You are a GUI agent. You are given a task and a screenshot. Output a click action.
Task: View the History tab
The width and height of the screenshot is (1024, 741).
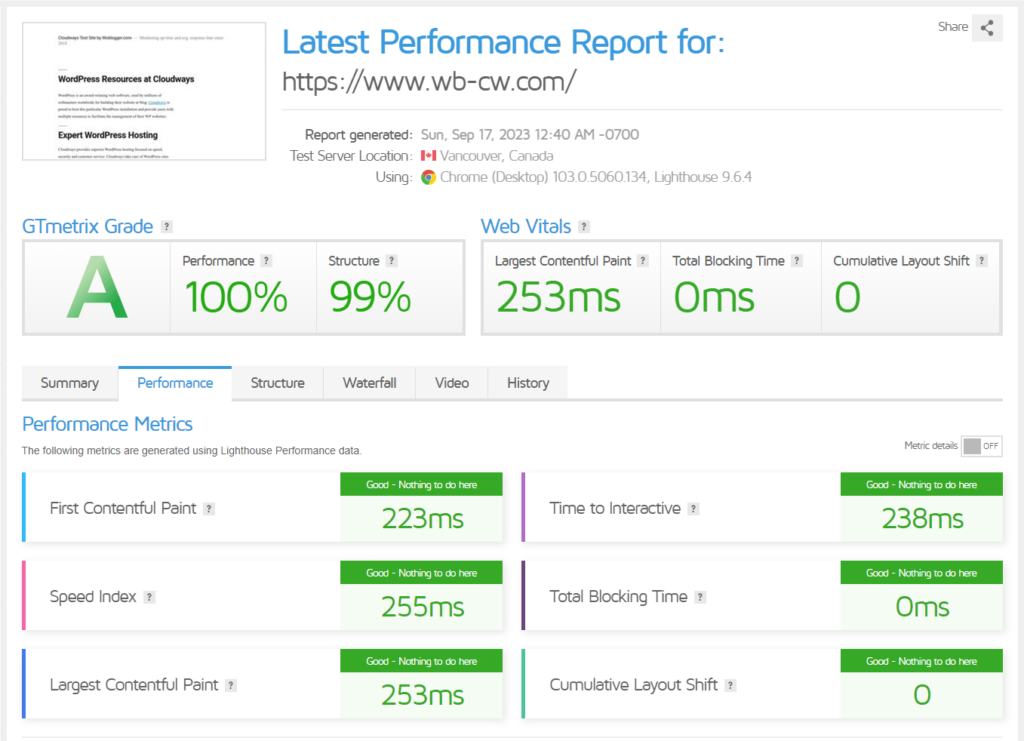click(x=528, y=383)
